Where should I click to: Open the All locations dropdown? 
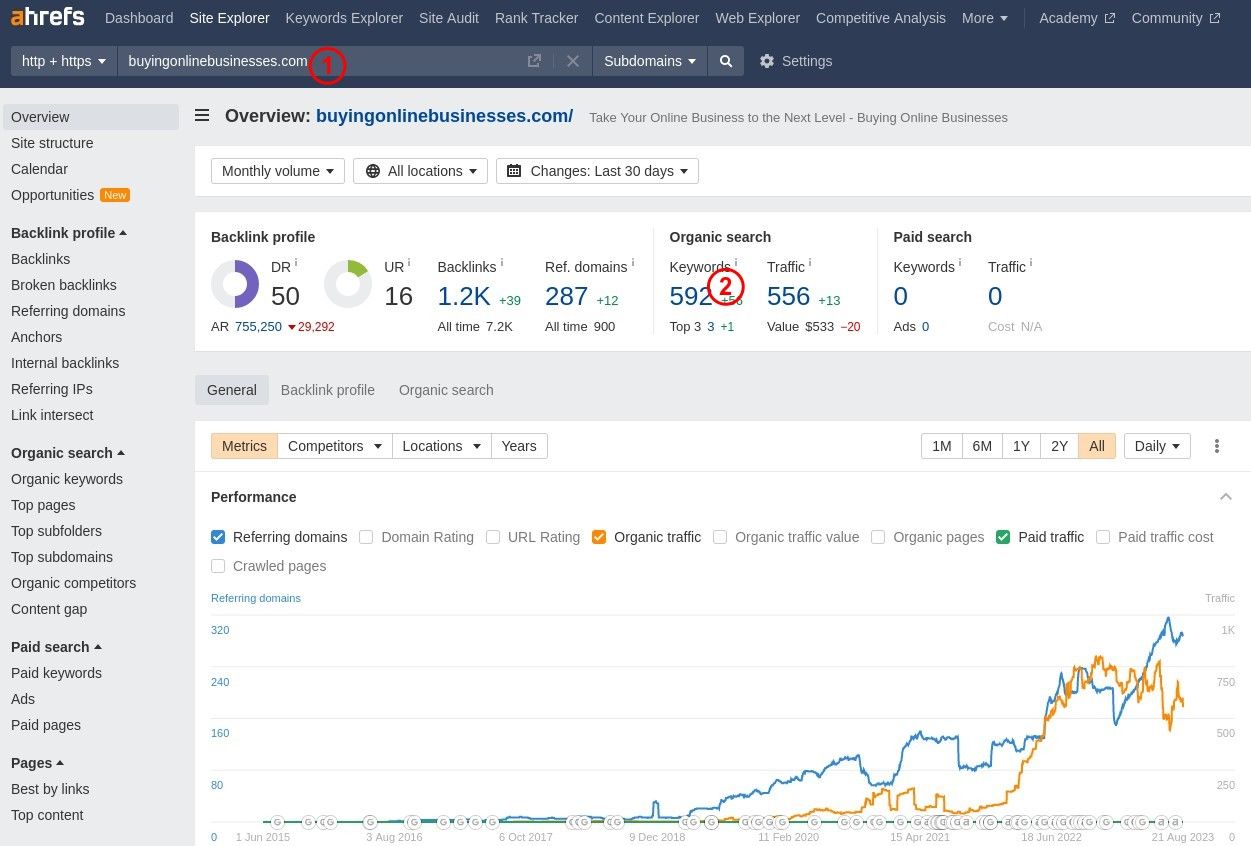click(421, 171)
